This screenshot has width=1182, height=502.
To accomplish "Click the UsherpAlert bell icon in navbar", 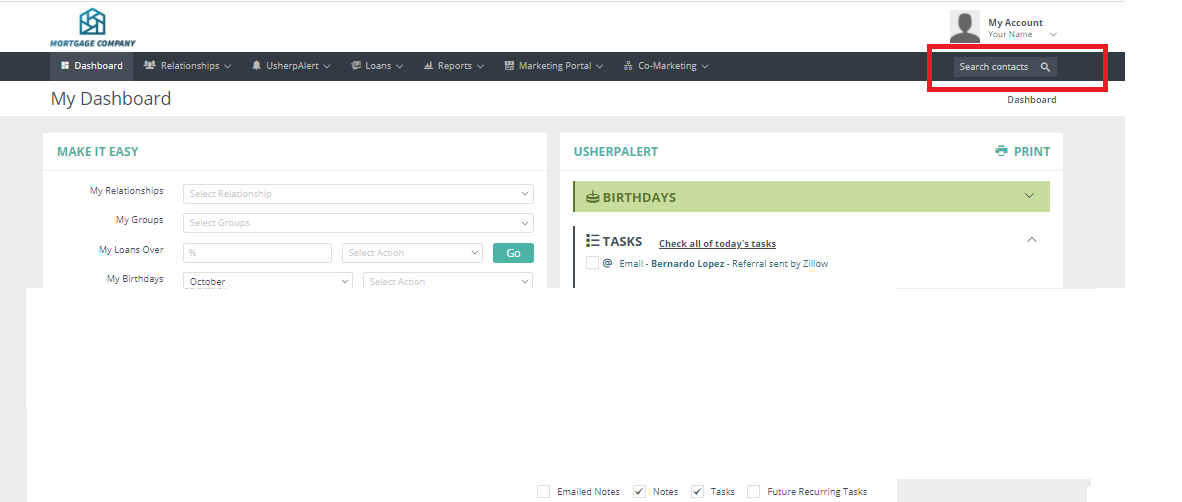I will click(x=257, y=66).
